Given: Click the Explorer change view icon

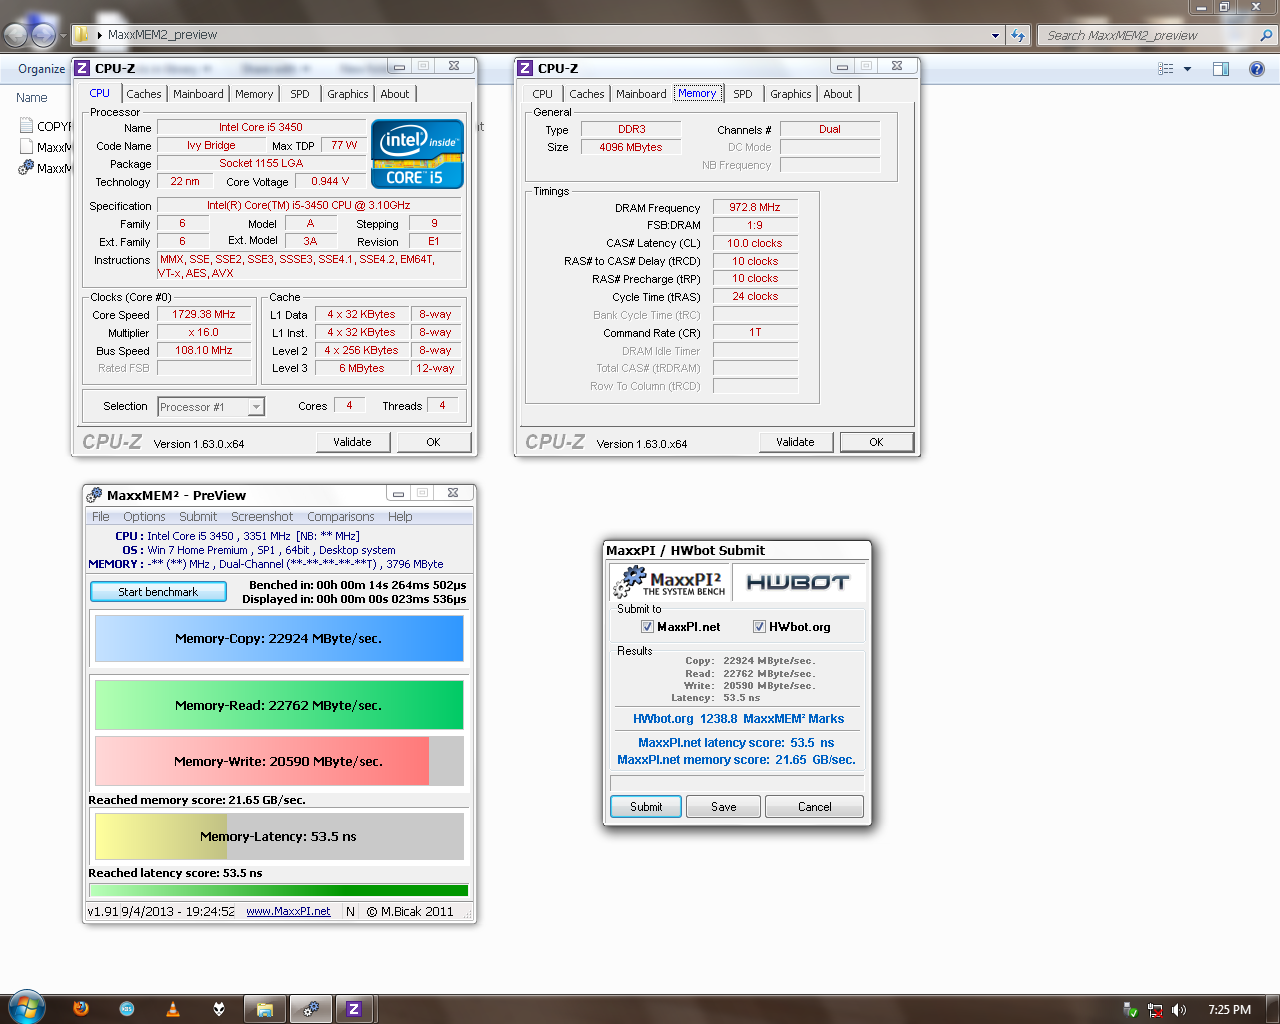Looking at the screenshot, I should point(1166,69).
